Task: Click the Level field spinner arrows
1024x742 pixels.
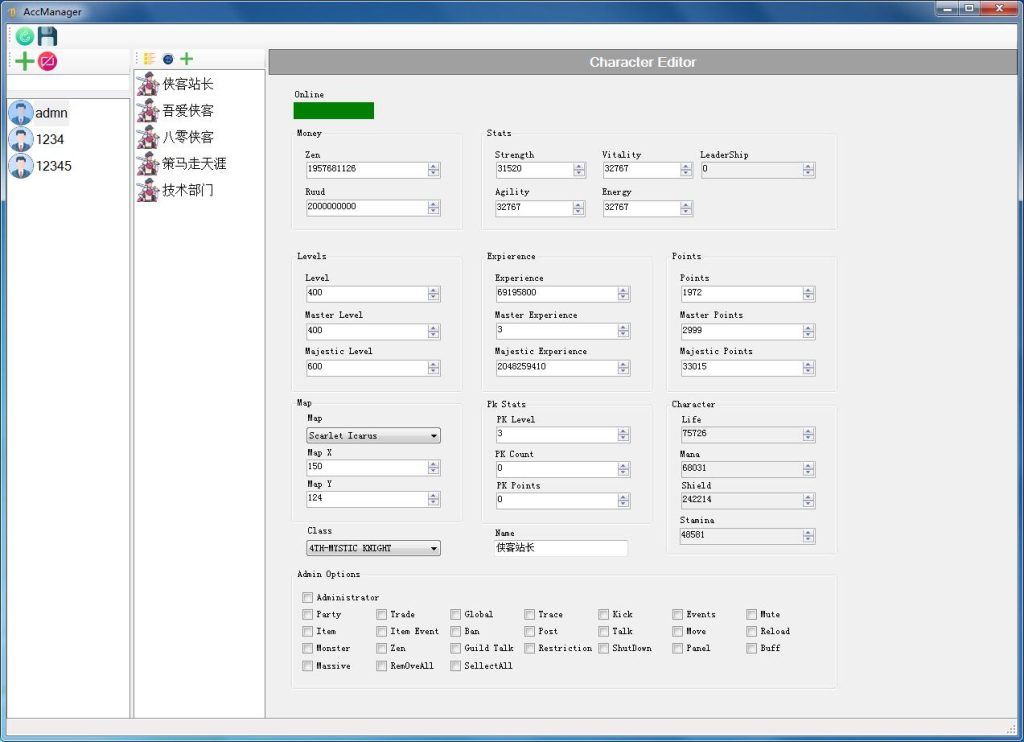Action: [434, 294]
